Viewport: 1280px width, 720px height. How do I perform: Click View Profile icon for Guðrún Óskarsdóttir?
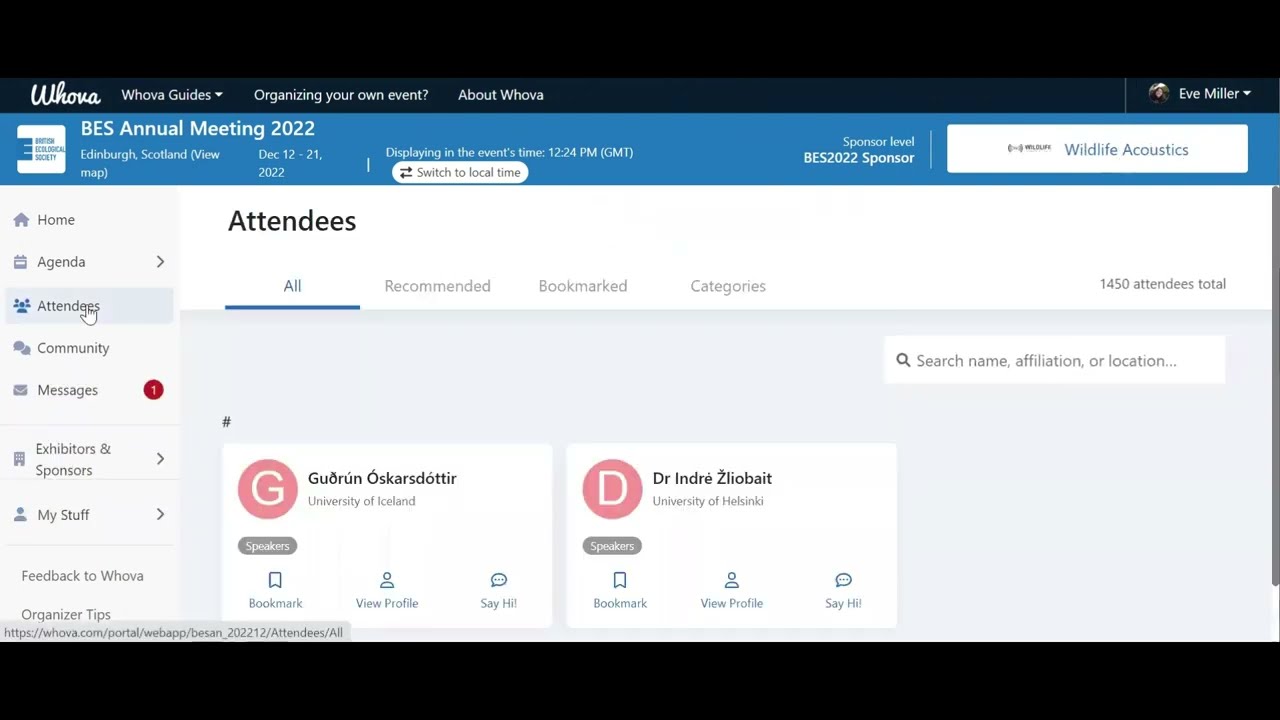[387, 580]
